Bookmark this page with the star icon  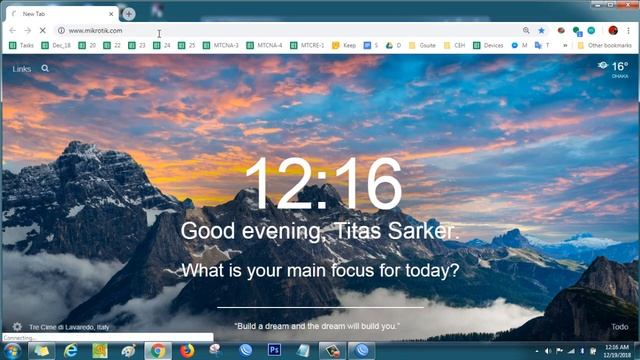point(541,30)
